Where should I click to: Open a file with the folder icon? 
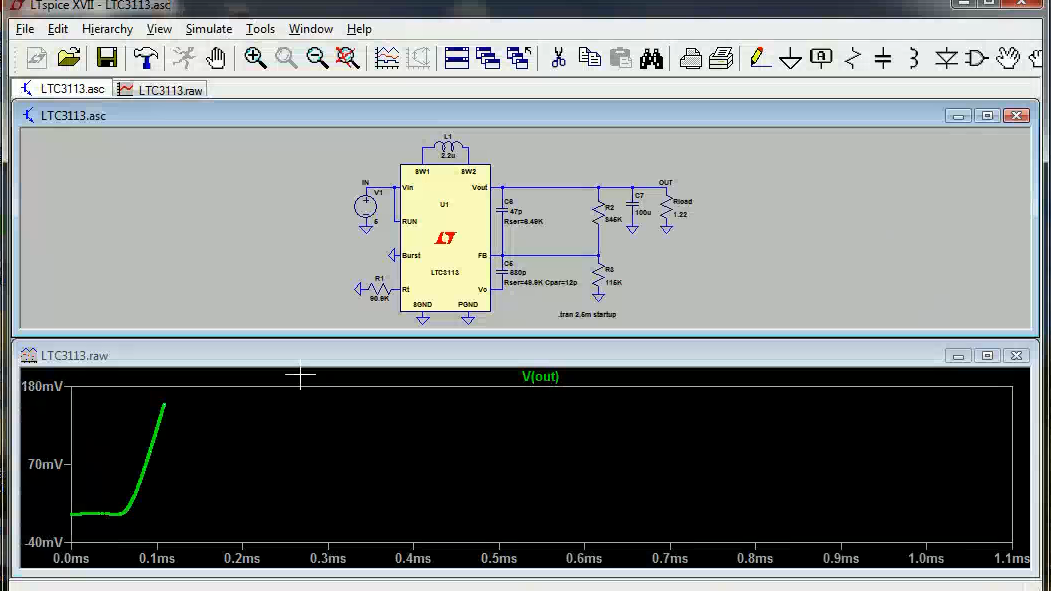pyautogui.click(x=69, y=58)
